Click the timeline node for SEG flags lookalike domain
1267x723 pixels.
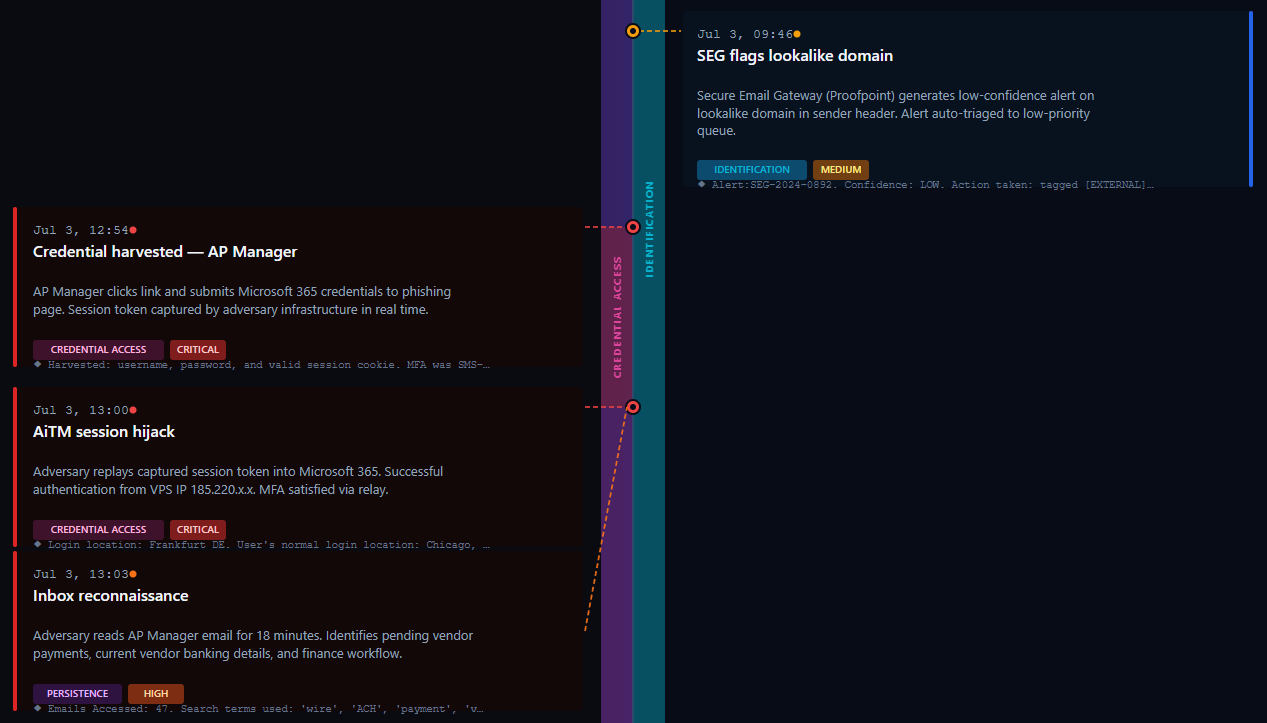(x=633, y=31)
